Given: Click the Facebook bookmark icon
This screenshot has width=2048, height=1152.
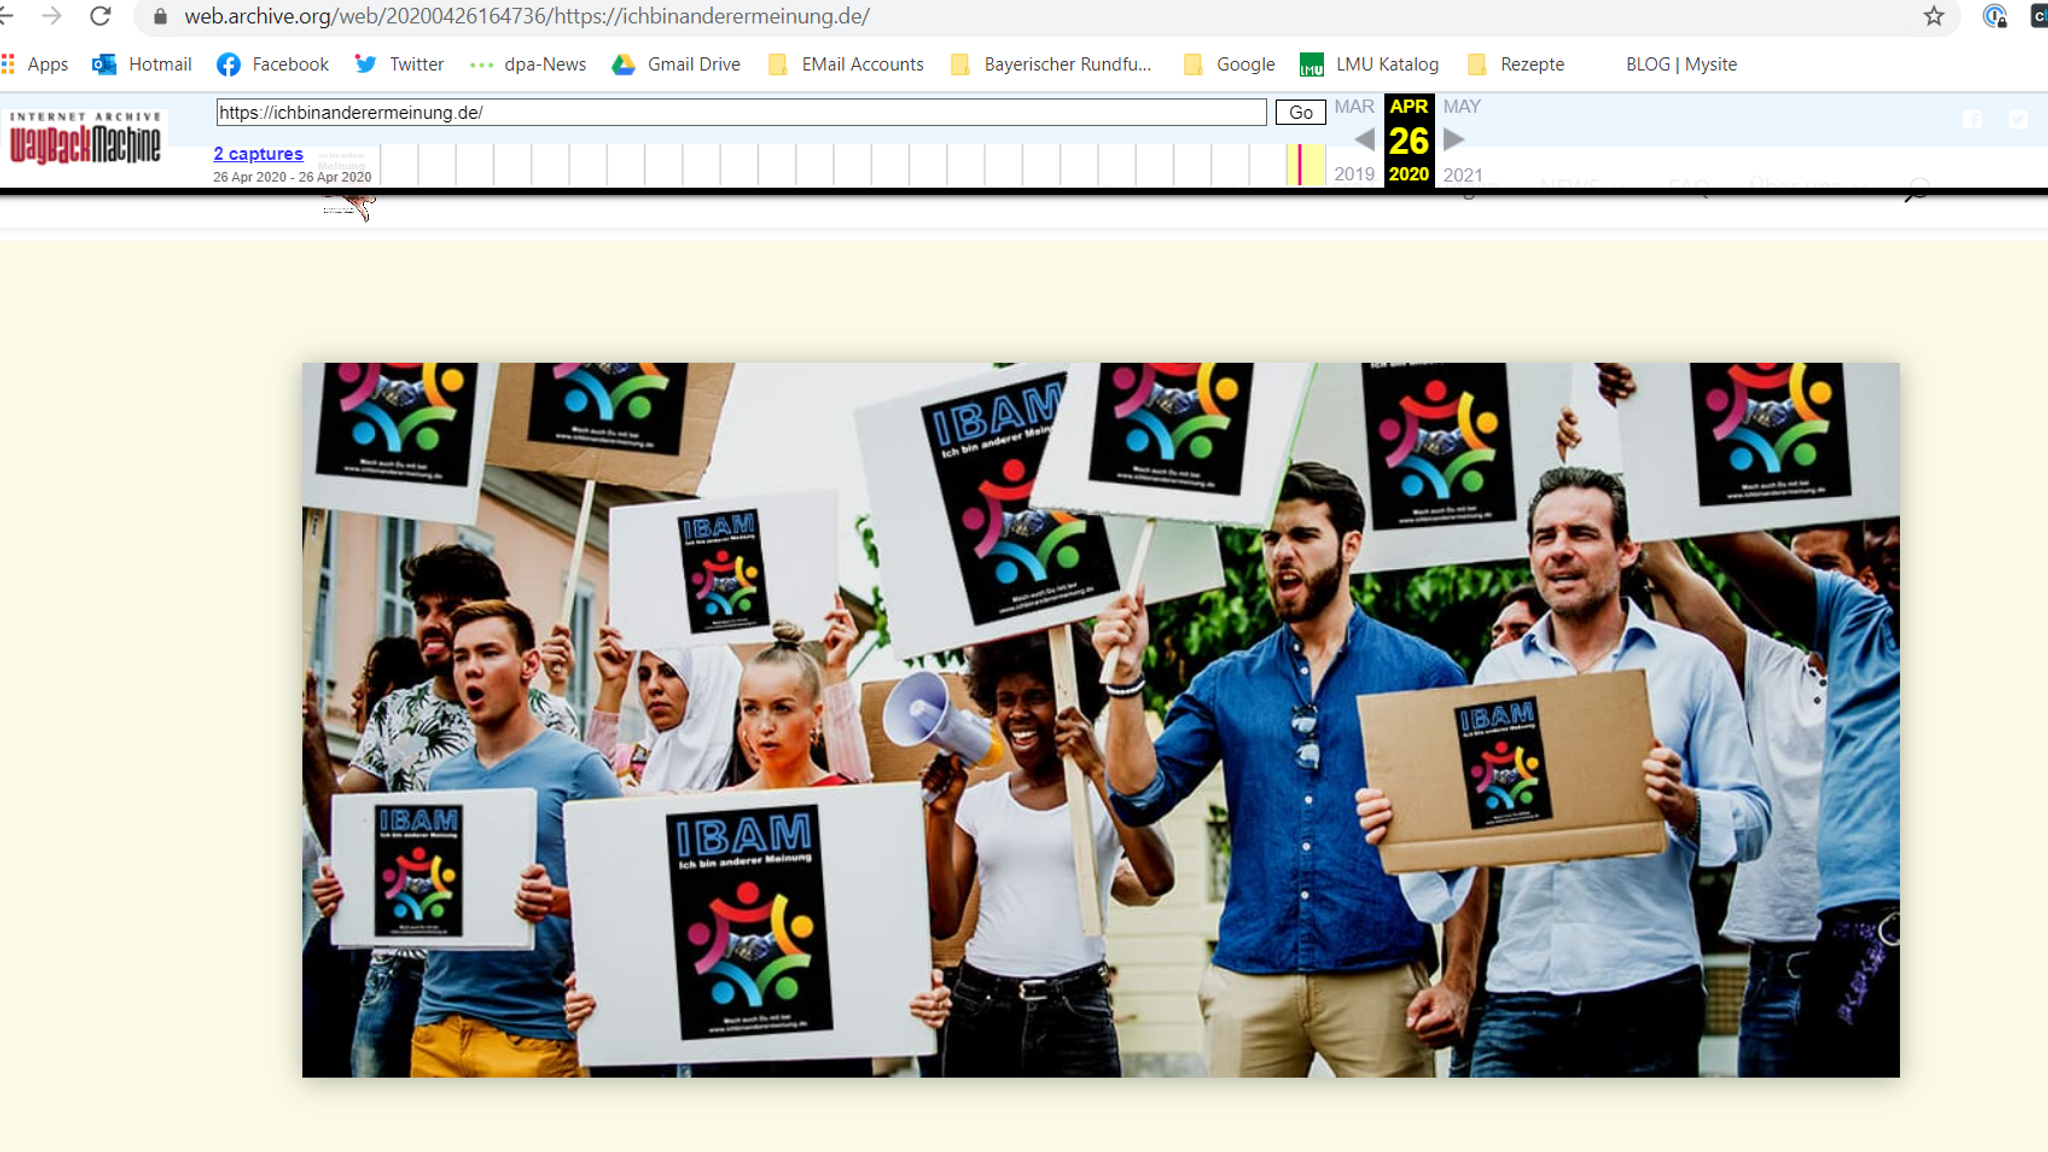Looking at the screenshot, I should (x=229, y=63).
